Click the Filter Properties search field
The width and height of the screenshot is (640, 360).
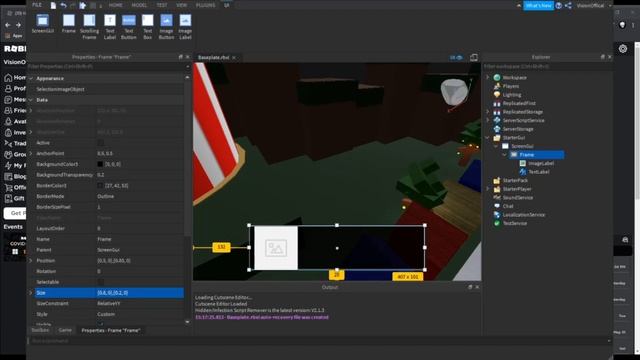106,67
